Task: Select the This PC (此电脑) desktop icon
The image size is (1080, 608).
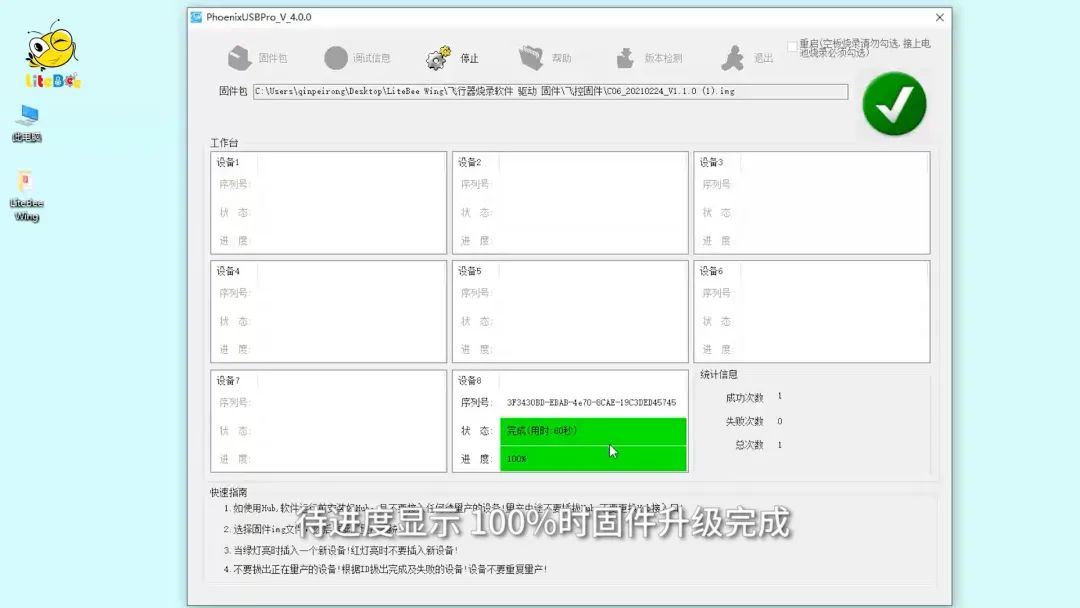Action: pos(27,123)
